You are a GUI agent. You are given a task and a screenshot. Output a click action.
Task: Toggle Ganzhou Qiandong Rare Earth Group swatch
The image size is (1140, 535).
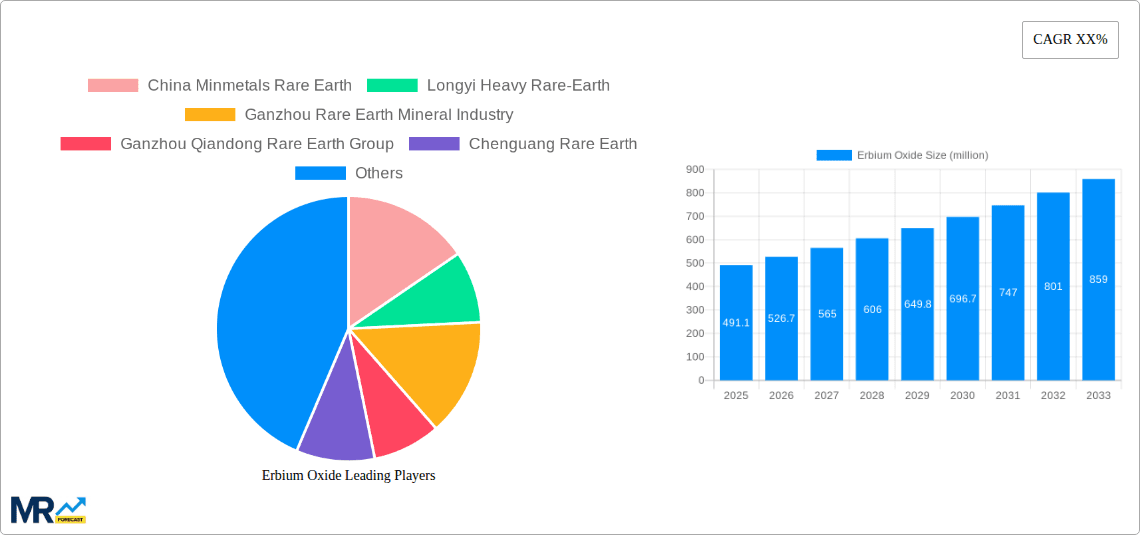pos(86,144)
